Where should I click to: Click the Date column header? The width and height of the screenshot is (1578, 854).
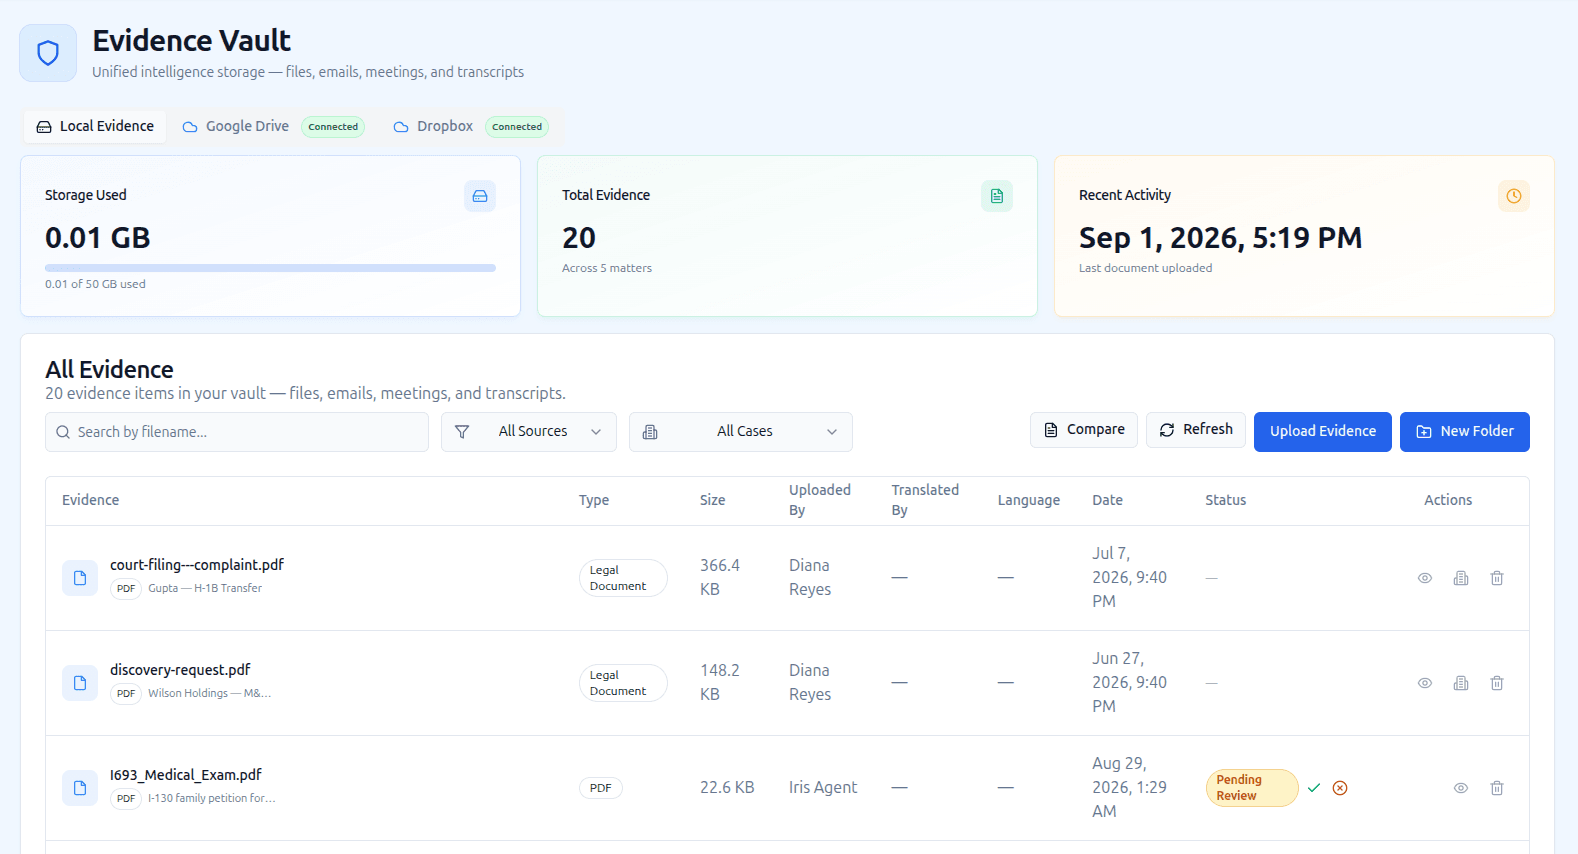(1107, 500)
